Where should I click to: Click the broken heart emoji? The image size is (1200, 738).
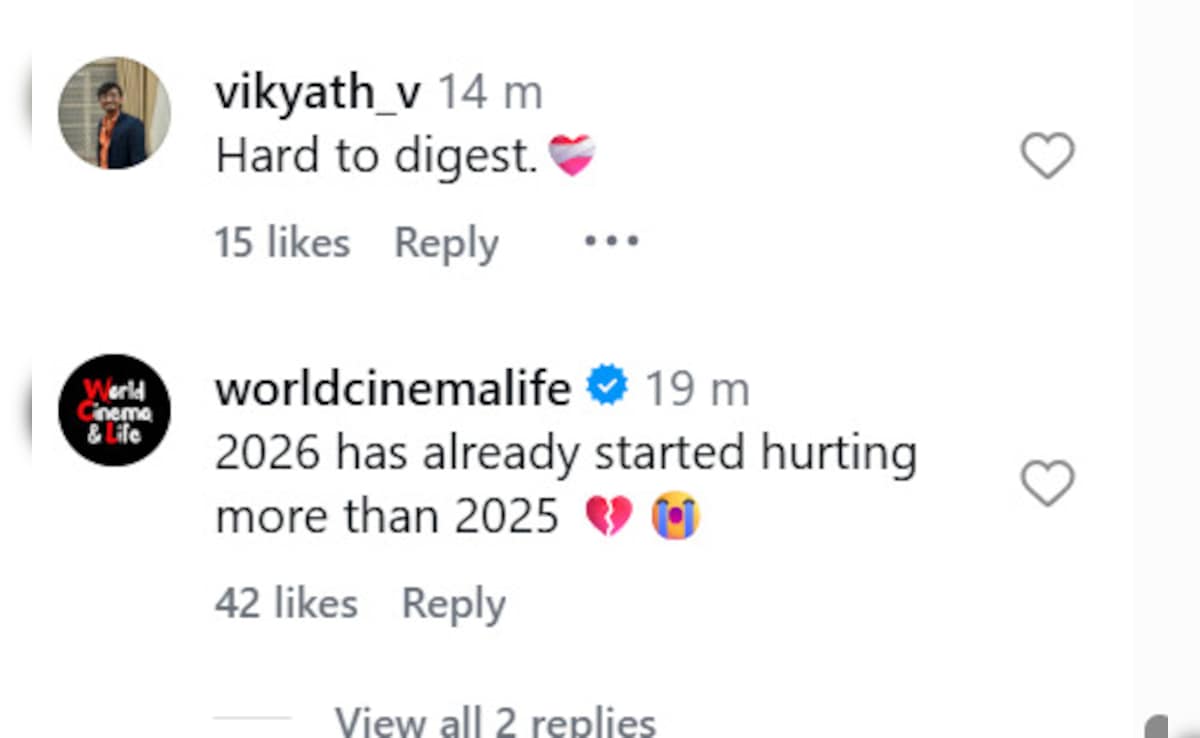click(608, 518)
